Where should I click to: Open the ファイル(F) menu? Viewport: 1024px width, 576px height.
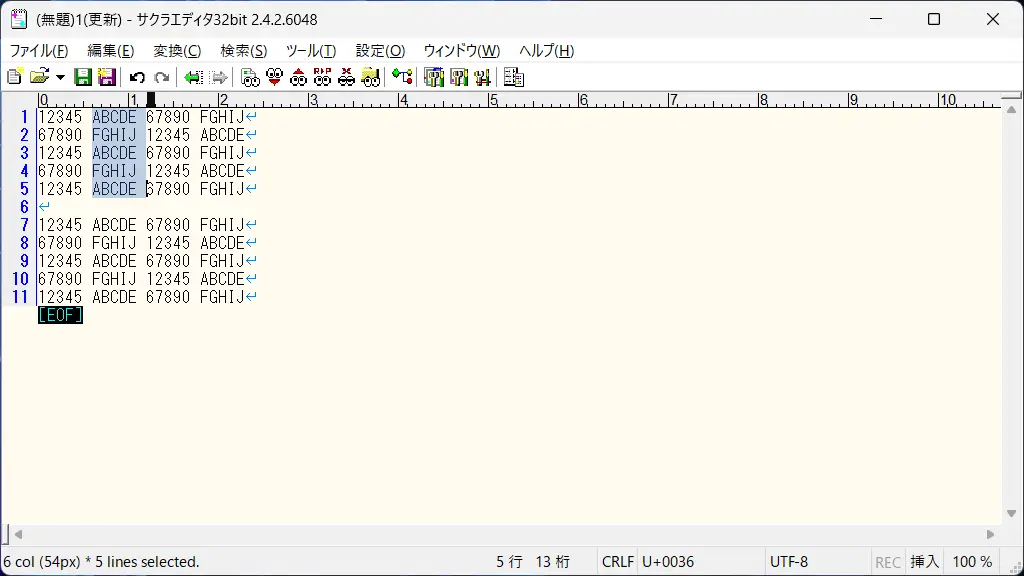point(39,51)
